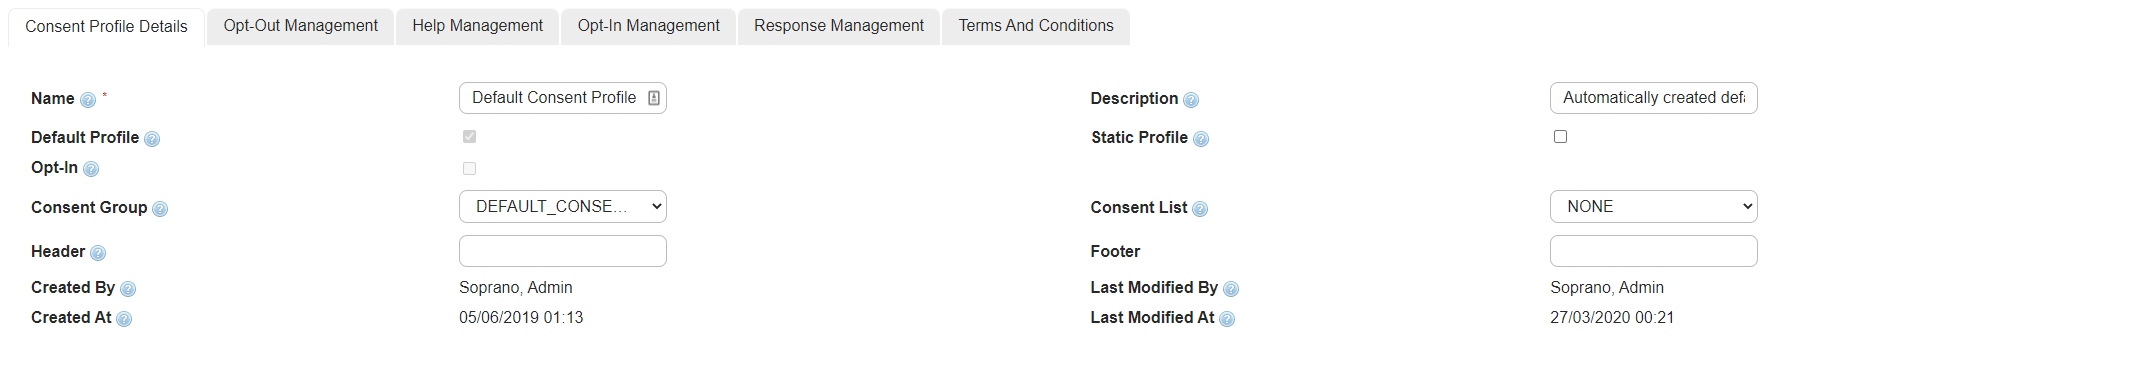2150x366 pixels.
Task: Click help icon next to Consent List
Action: tap(1200, 209)
